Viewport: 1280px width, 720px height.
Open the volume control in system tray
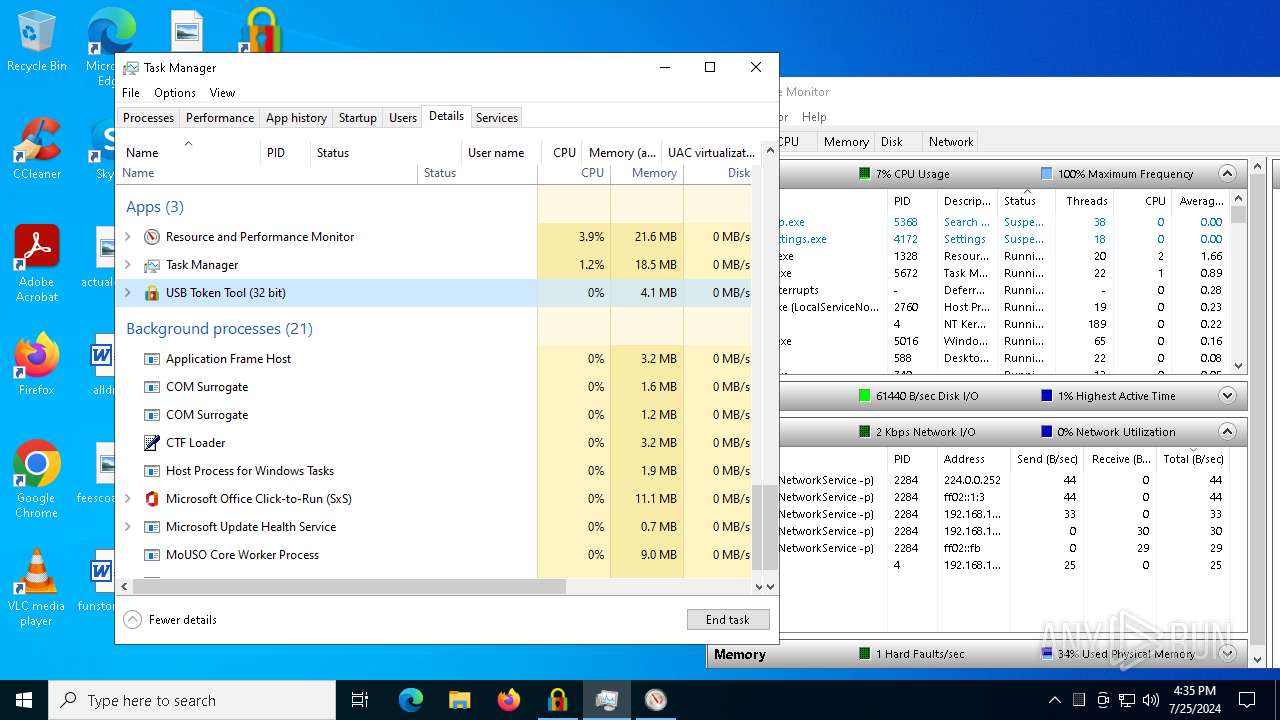(1151, 700)
